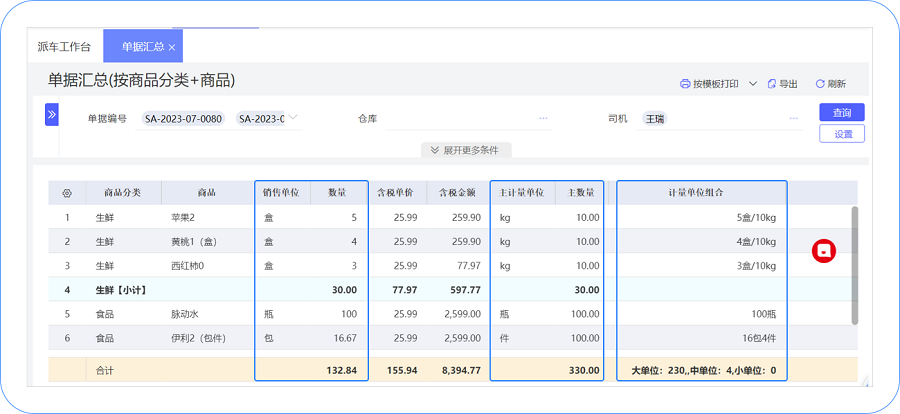The height and width of the screenshot is (414, 900).
Task: Click the 仓库 warehouse input field
Action: pos(460,119)
